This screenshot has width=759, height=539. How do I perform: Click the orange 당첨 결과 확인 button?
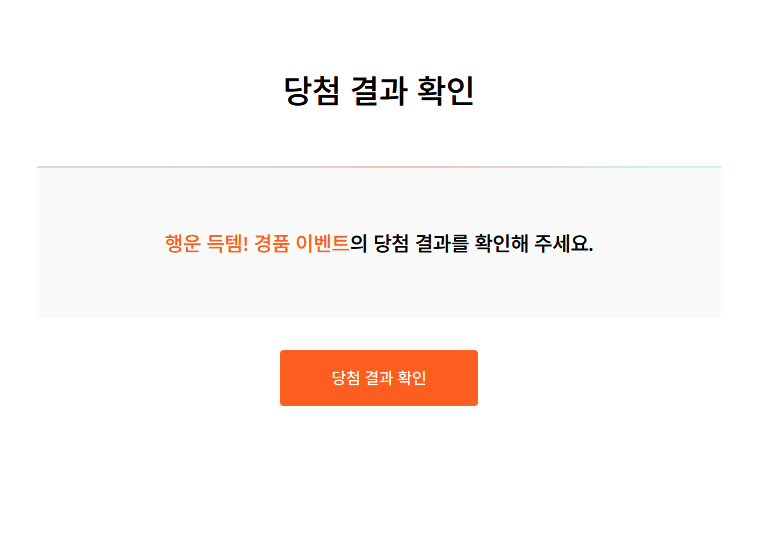(379, 378)
